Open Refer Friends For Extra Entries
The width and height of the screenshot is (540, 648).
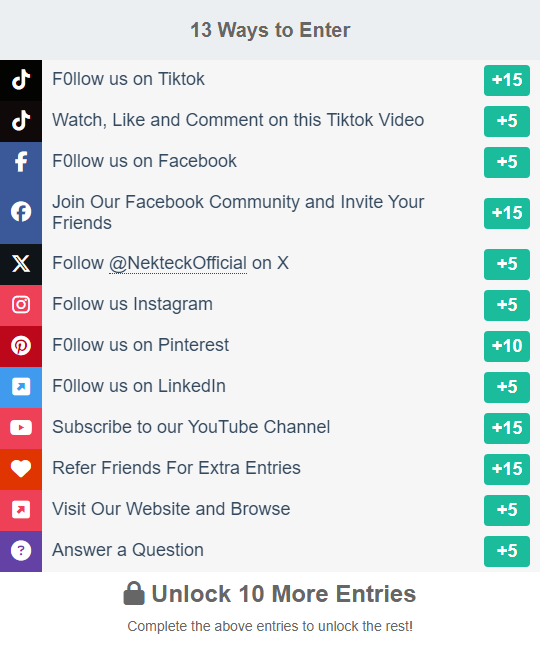270,469
